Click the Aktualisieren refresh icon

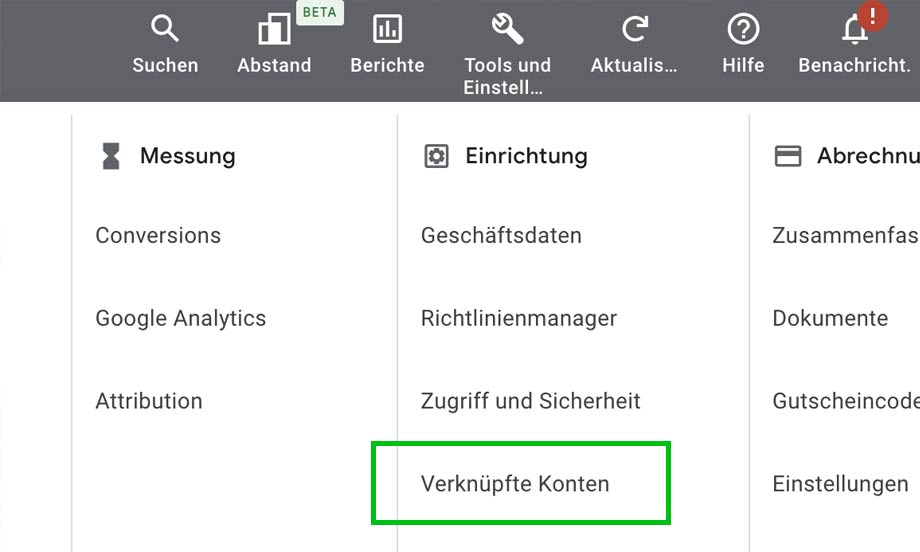pyautogui.click(x=634, y=29)
